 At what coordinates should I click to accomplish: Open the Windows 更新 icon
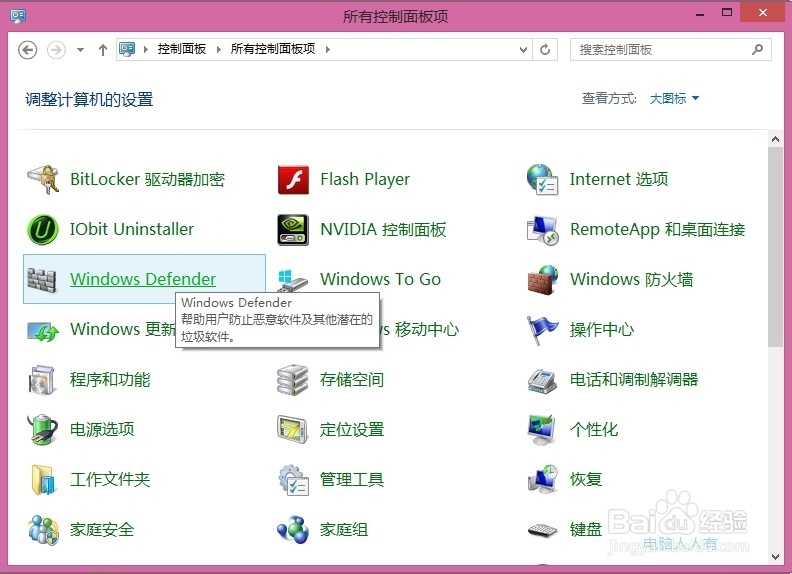(43, 330)
